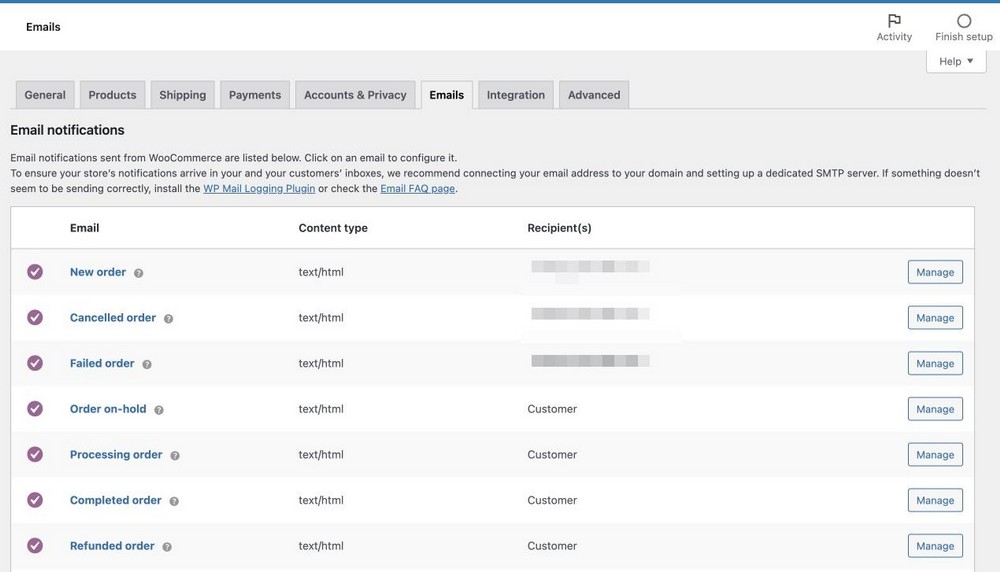The image size is (1000, 572).
Task: Click text/html in the Completed order row
Action: coord(321,500)
